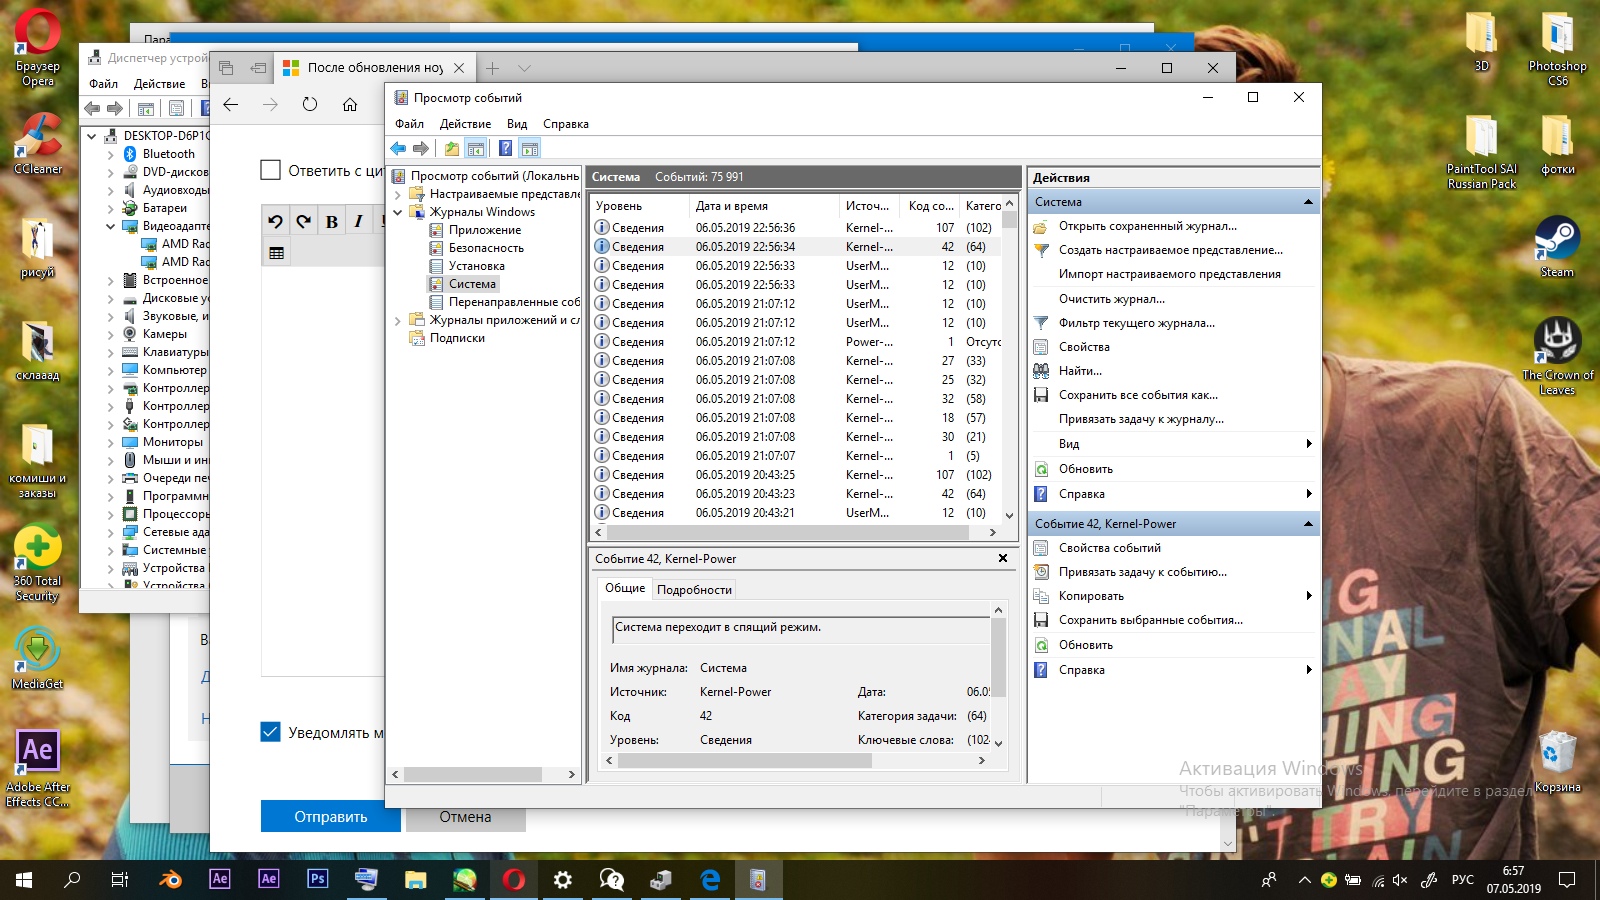The height and width of the screenshot is (900, 1600).
Task: Open help icon in Event Viewer toolbar
Action: tap(506, 149)
